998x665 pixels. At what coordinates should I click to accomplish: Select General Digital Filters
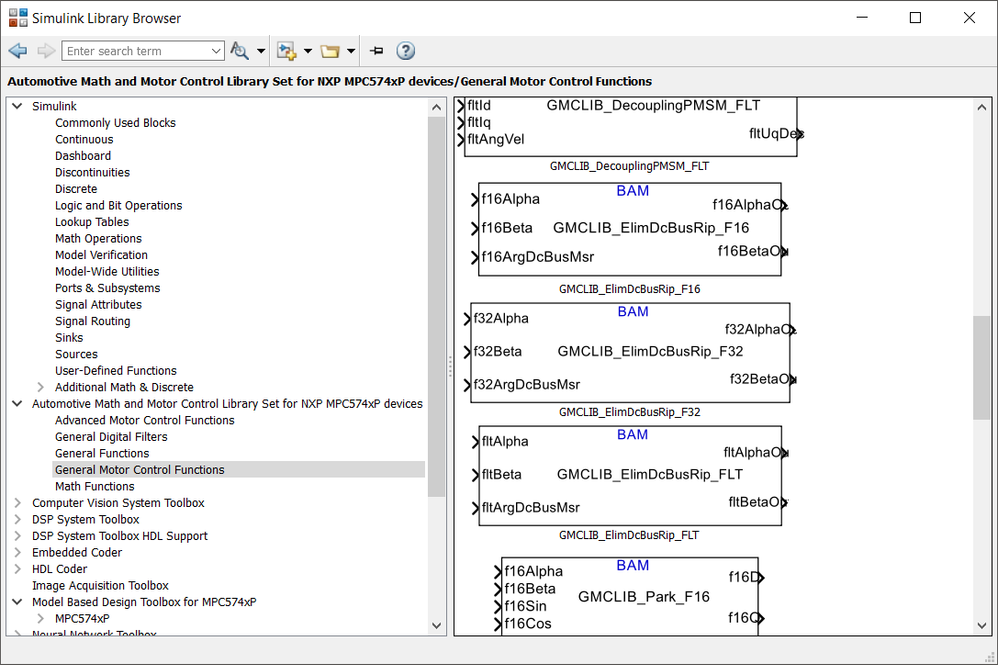(x=111, y=437)
